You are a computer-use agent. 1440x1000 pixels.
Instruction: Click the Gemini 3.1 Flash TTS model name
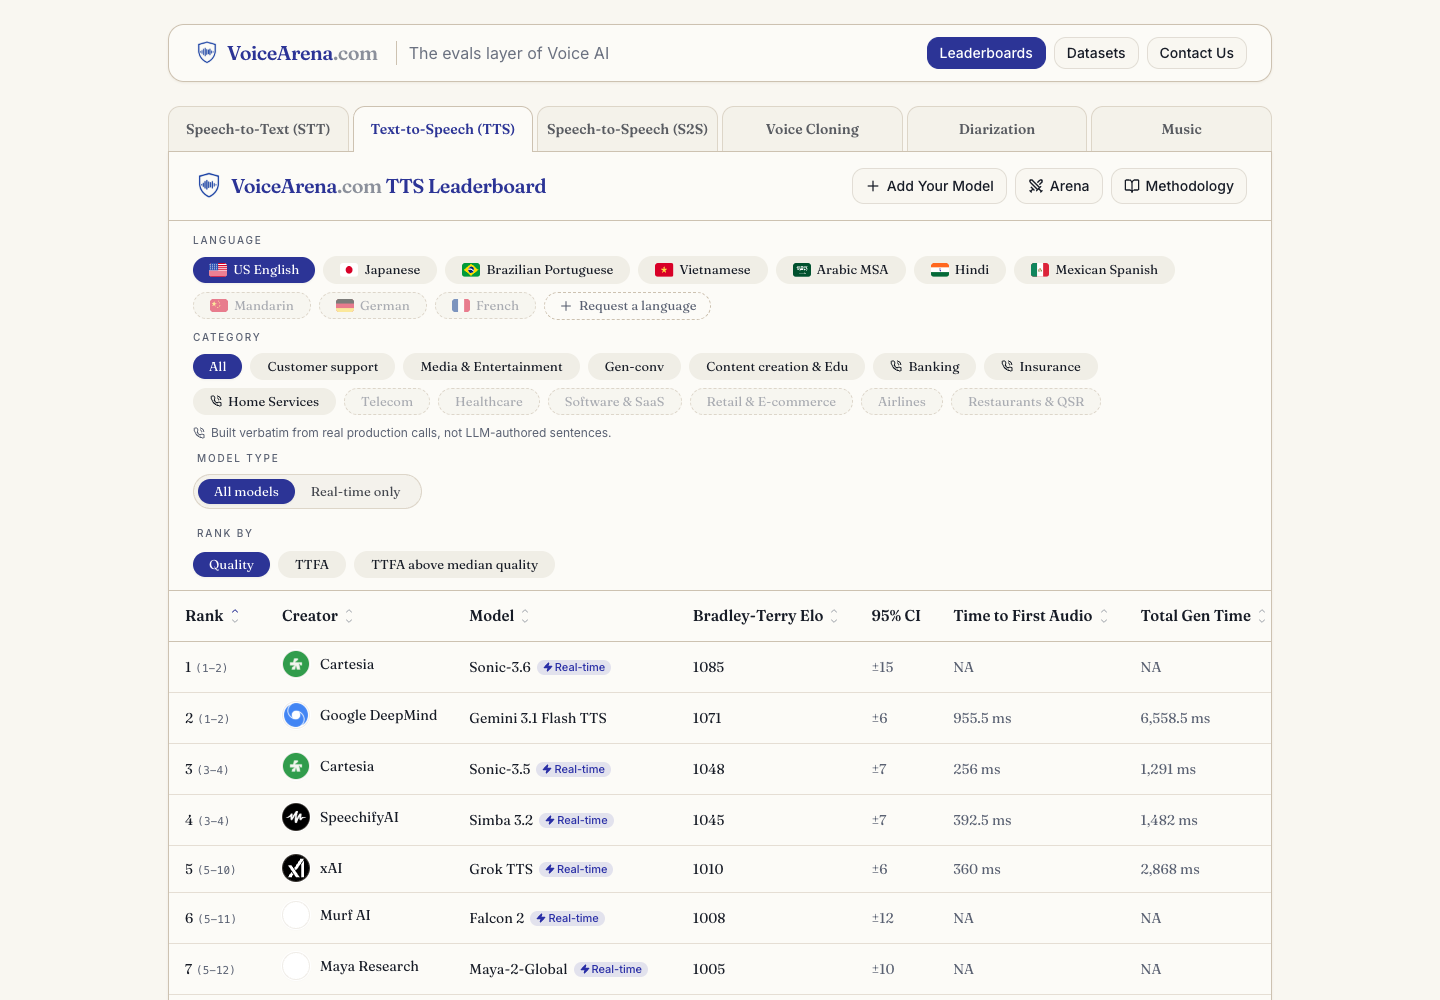[x=538, y=718]
